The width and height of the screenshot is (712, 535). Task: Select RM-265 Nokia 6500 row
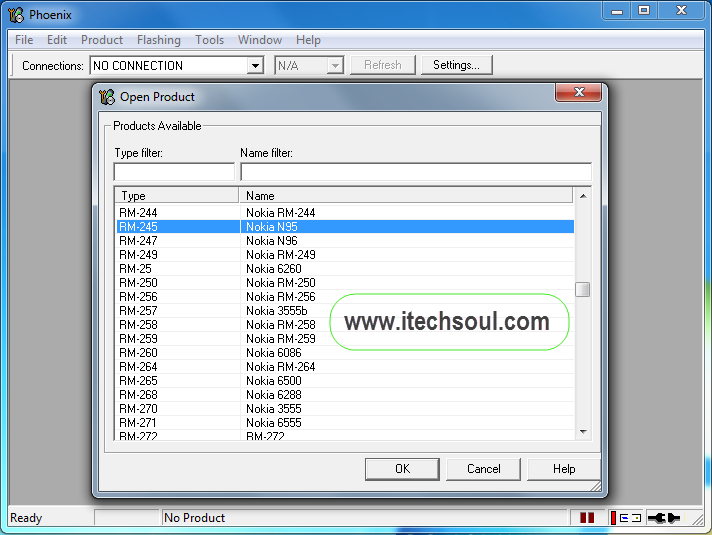345,381
